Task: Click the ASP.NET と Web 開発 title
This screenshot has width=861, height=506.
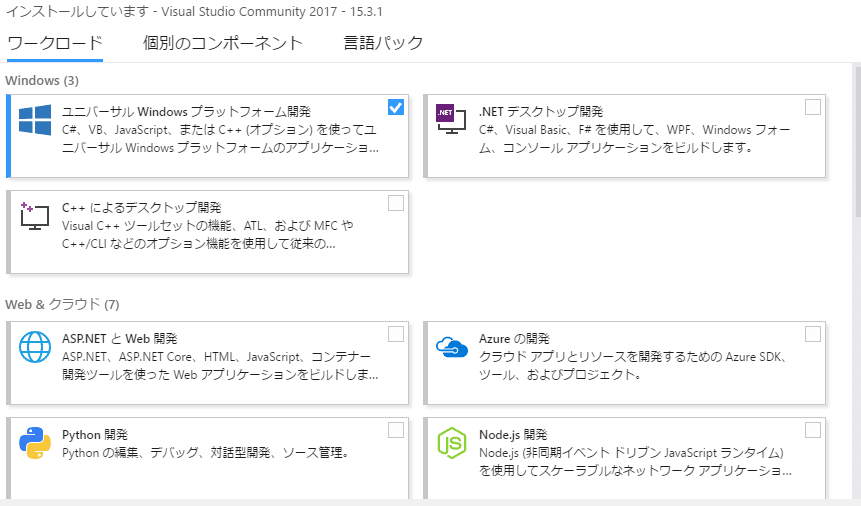Action: pyautogui.click(x=120, y=338)
